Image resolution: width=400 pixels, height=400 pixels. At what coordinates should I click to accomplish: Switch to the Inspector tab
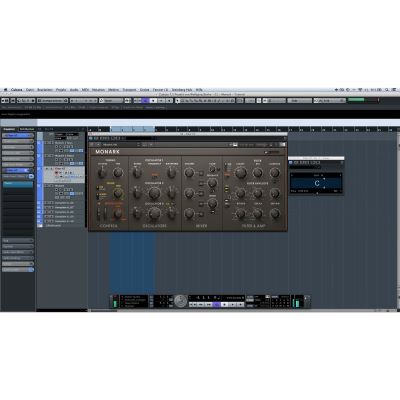point(9,129)
